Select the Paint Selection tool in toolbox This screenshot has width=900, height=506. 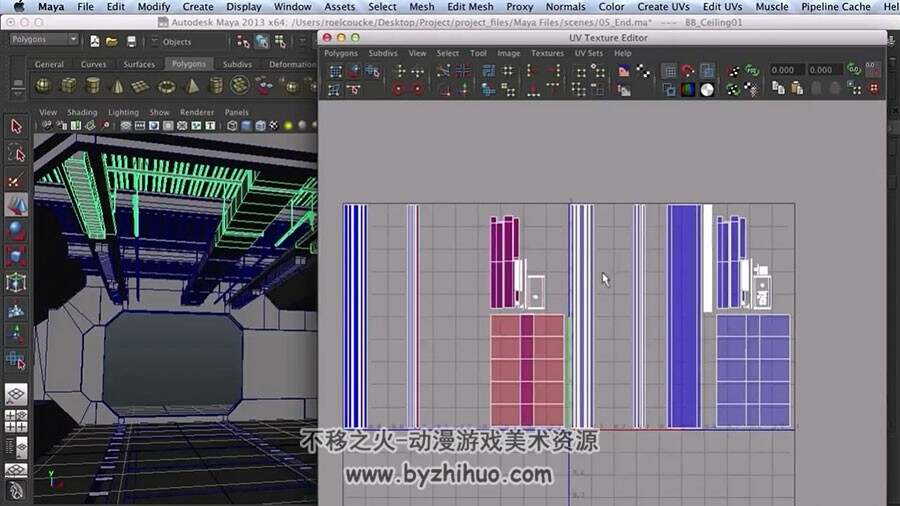pyautogui.click(x=16, y=181)
